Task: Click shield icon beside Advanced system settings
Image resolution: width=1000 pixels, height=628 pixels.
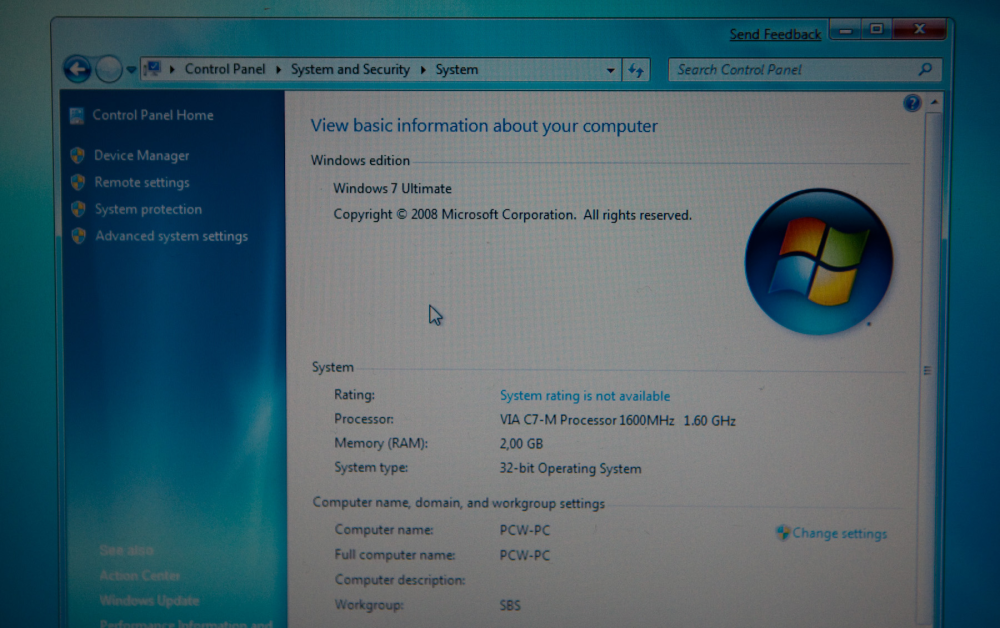Action: tap(78, 236)
